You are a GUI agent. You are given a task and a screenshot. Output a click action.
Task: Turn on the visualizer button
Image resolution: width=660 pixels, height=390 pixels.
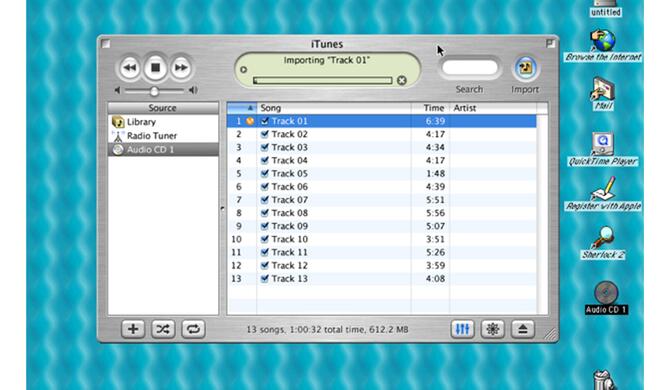click(492, 329)
